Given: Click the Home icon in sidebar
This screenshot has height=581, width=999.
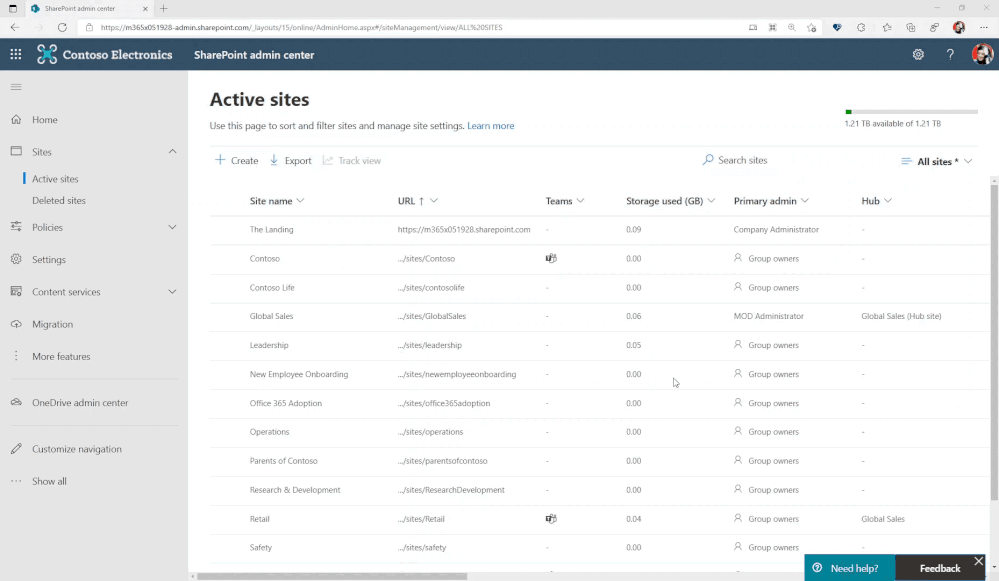Looking at the screenshot, I should coord(17,119).
